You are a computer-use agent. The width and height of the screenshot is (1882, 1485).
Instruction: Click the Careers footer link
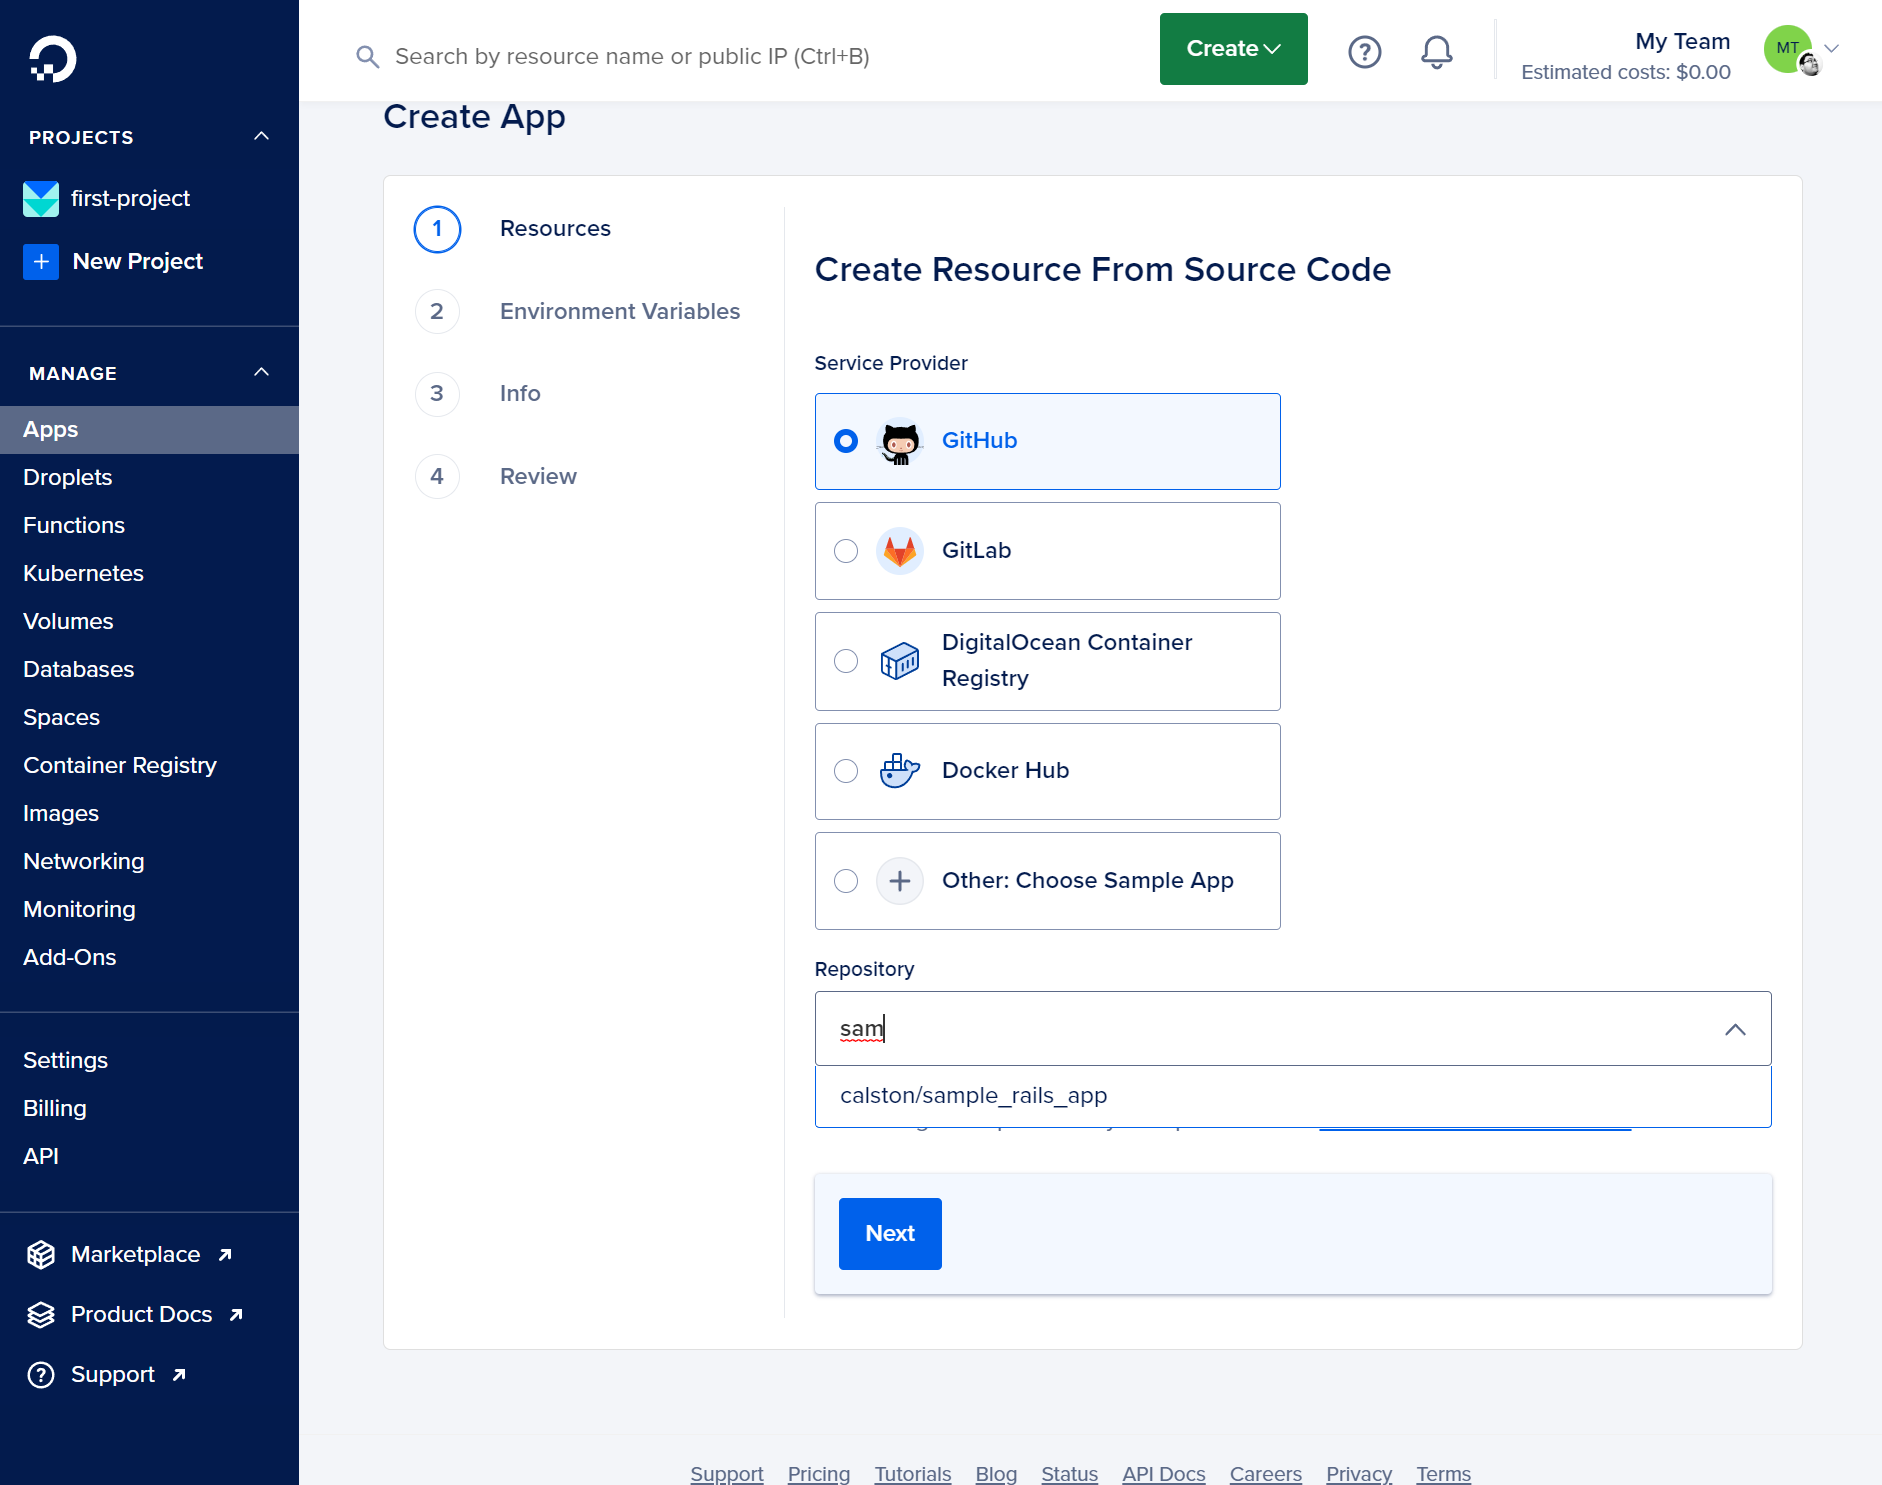pyautogui.click(x=1266, y=1473)
